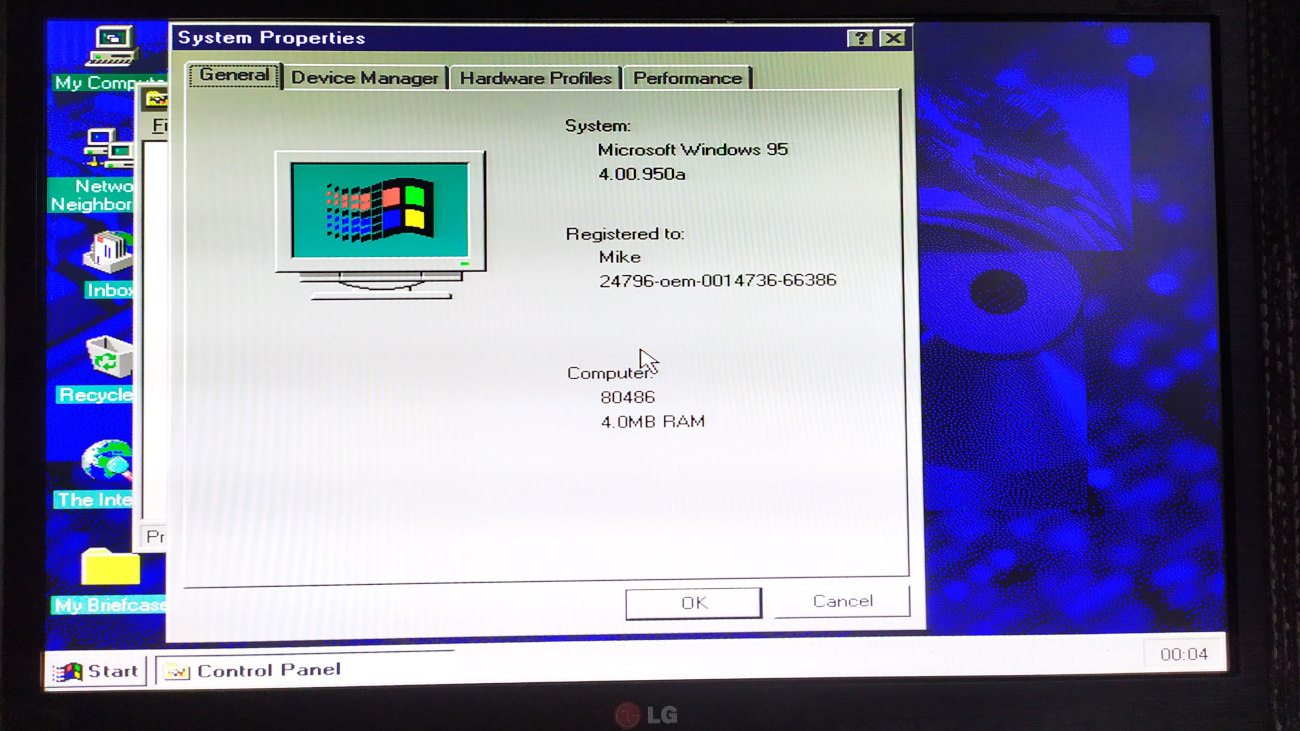Switch to the Performance tab
1300x731 pixels.
(x=687, y=78)
